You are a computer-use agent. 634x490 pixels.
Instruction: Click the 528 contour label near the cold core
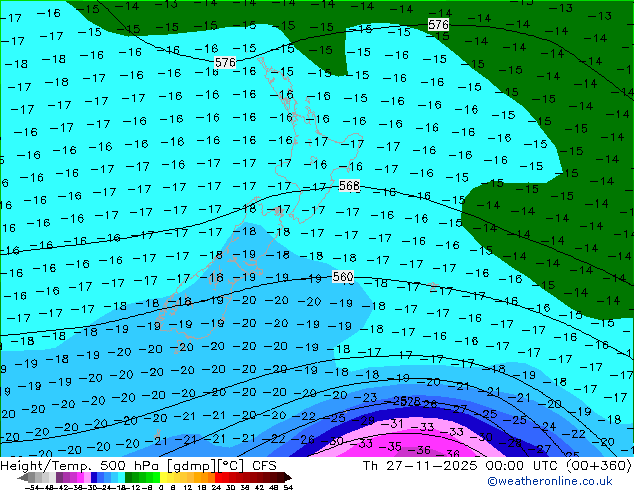pos(411,401)
